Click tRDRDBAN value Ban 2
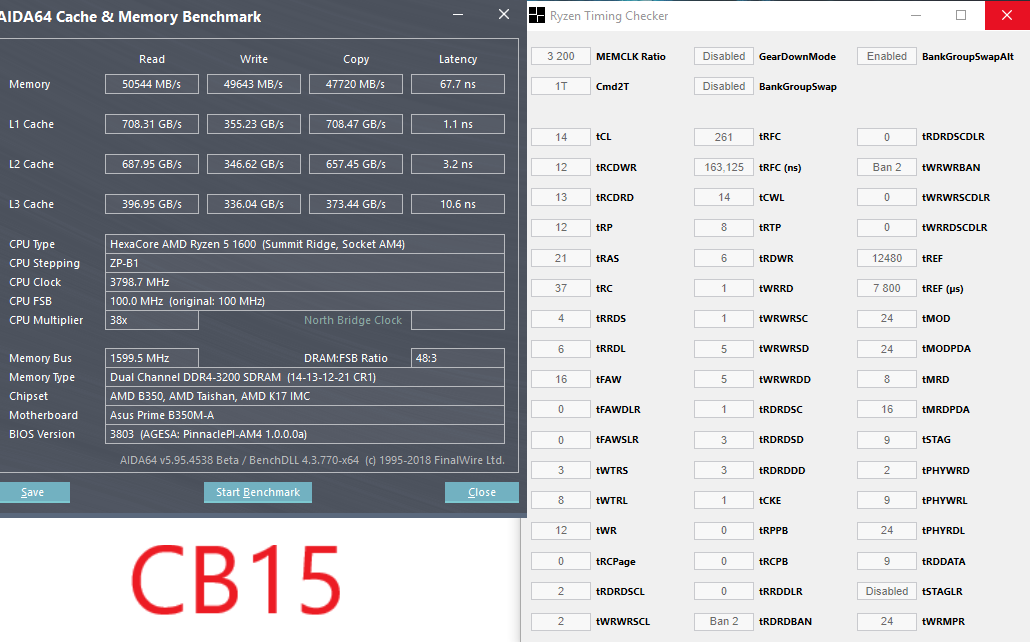 (723, 621)
